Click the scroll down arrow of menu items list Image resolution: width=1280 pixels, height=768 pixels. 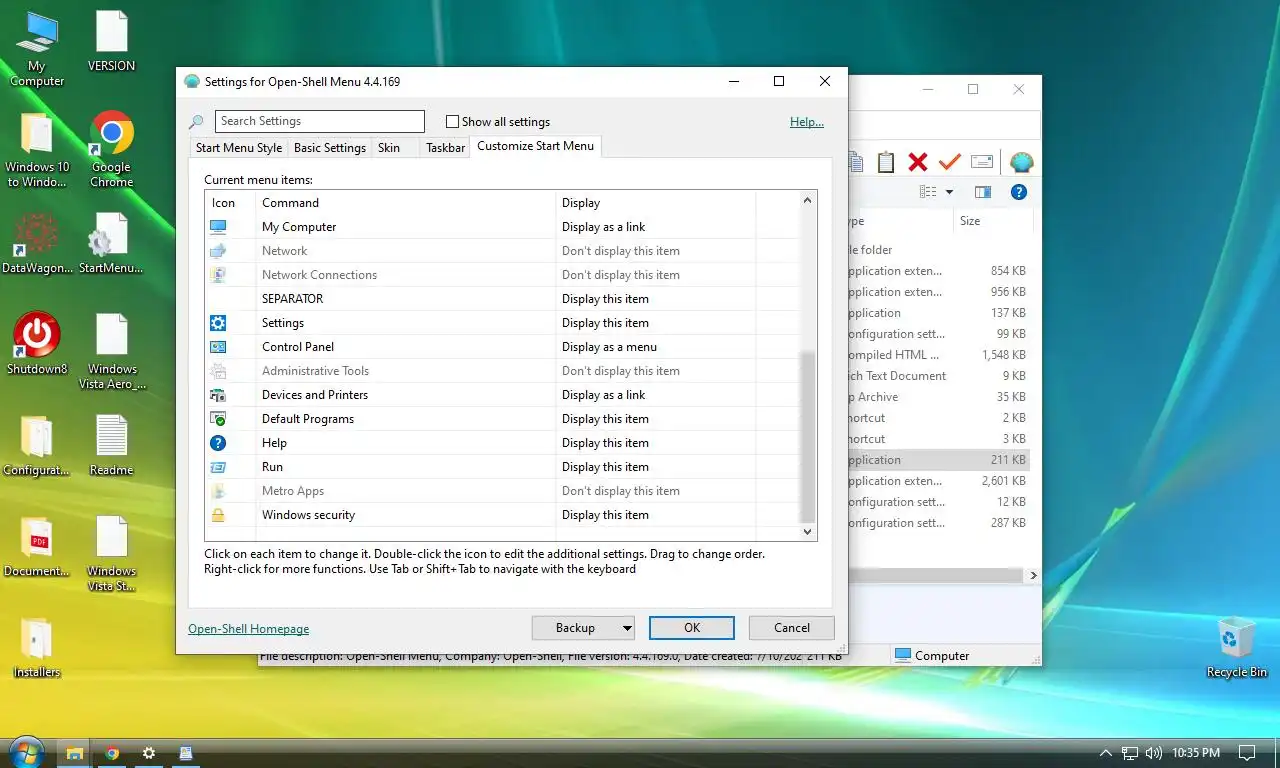(808, 532)
